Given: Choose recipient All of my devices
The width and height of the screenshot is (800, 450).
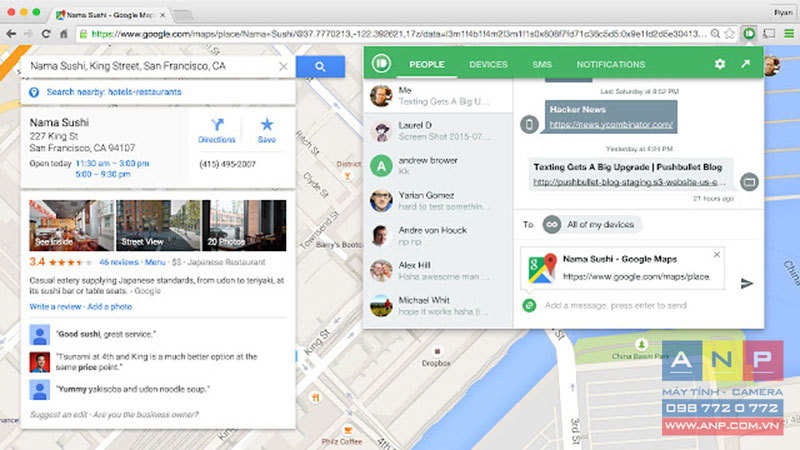Looking at the screenshot, I should (592, 224).
